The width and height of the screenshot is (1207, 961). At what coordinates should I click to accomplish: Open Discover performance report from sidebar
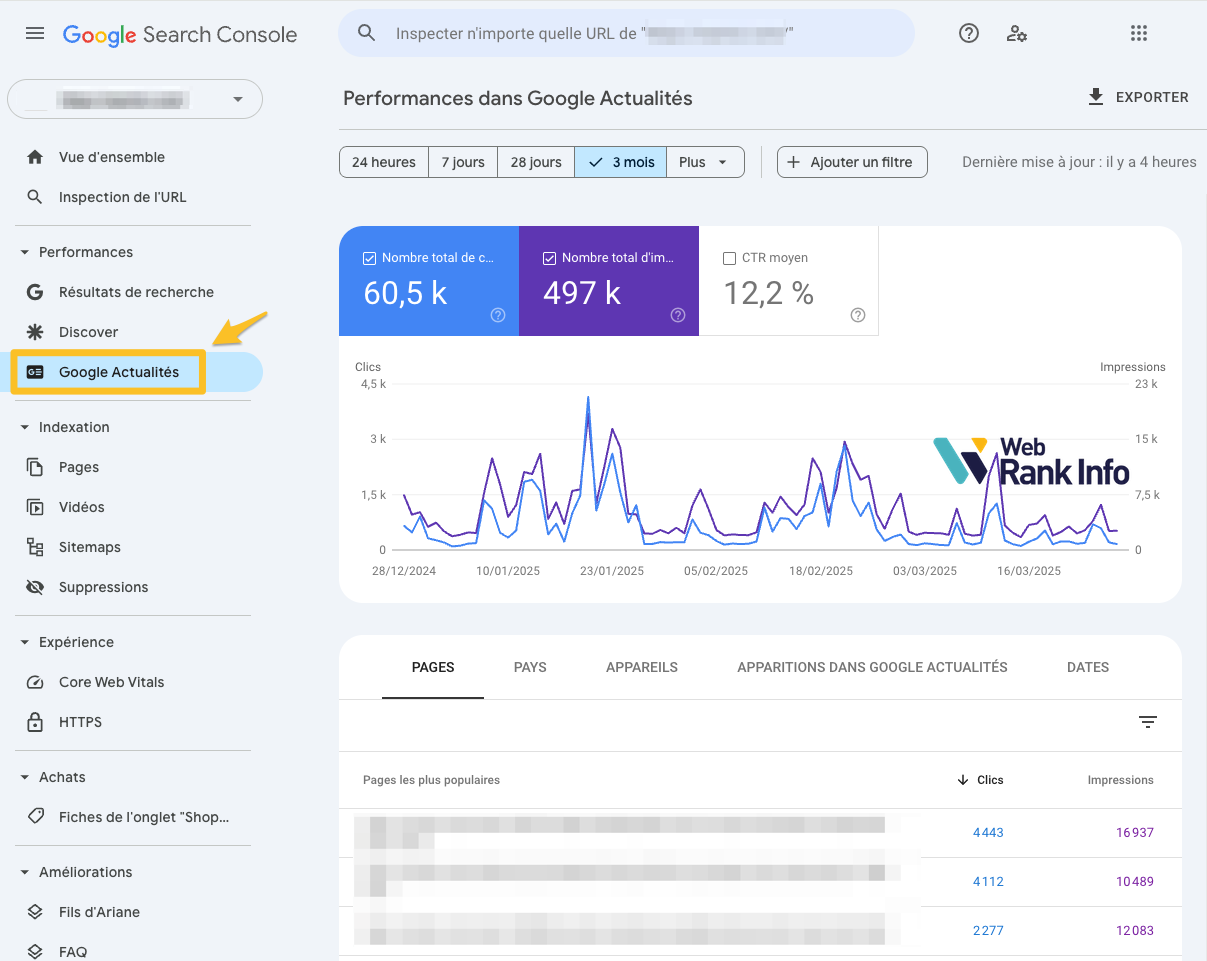(x=89, y=331)
